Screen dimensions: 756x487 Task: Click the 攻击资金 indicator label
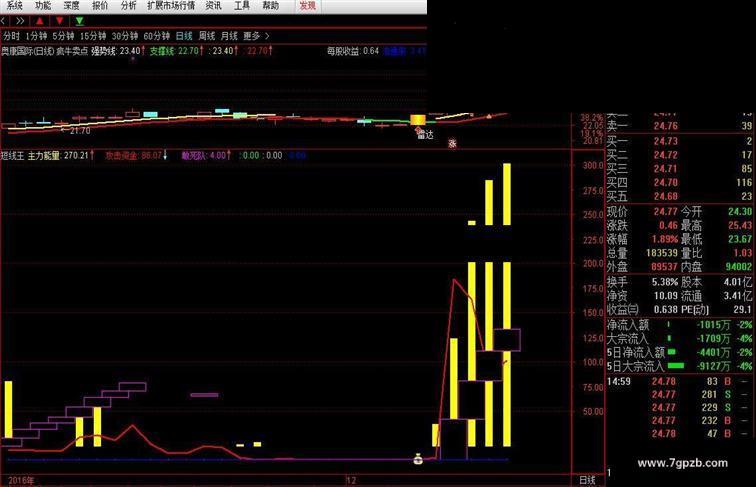pyautogui.click(x=122, y=156)
